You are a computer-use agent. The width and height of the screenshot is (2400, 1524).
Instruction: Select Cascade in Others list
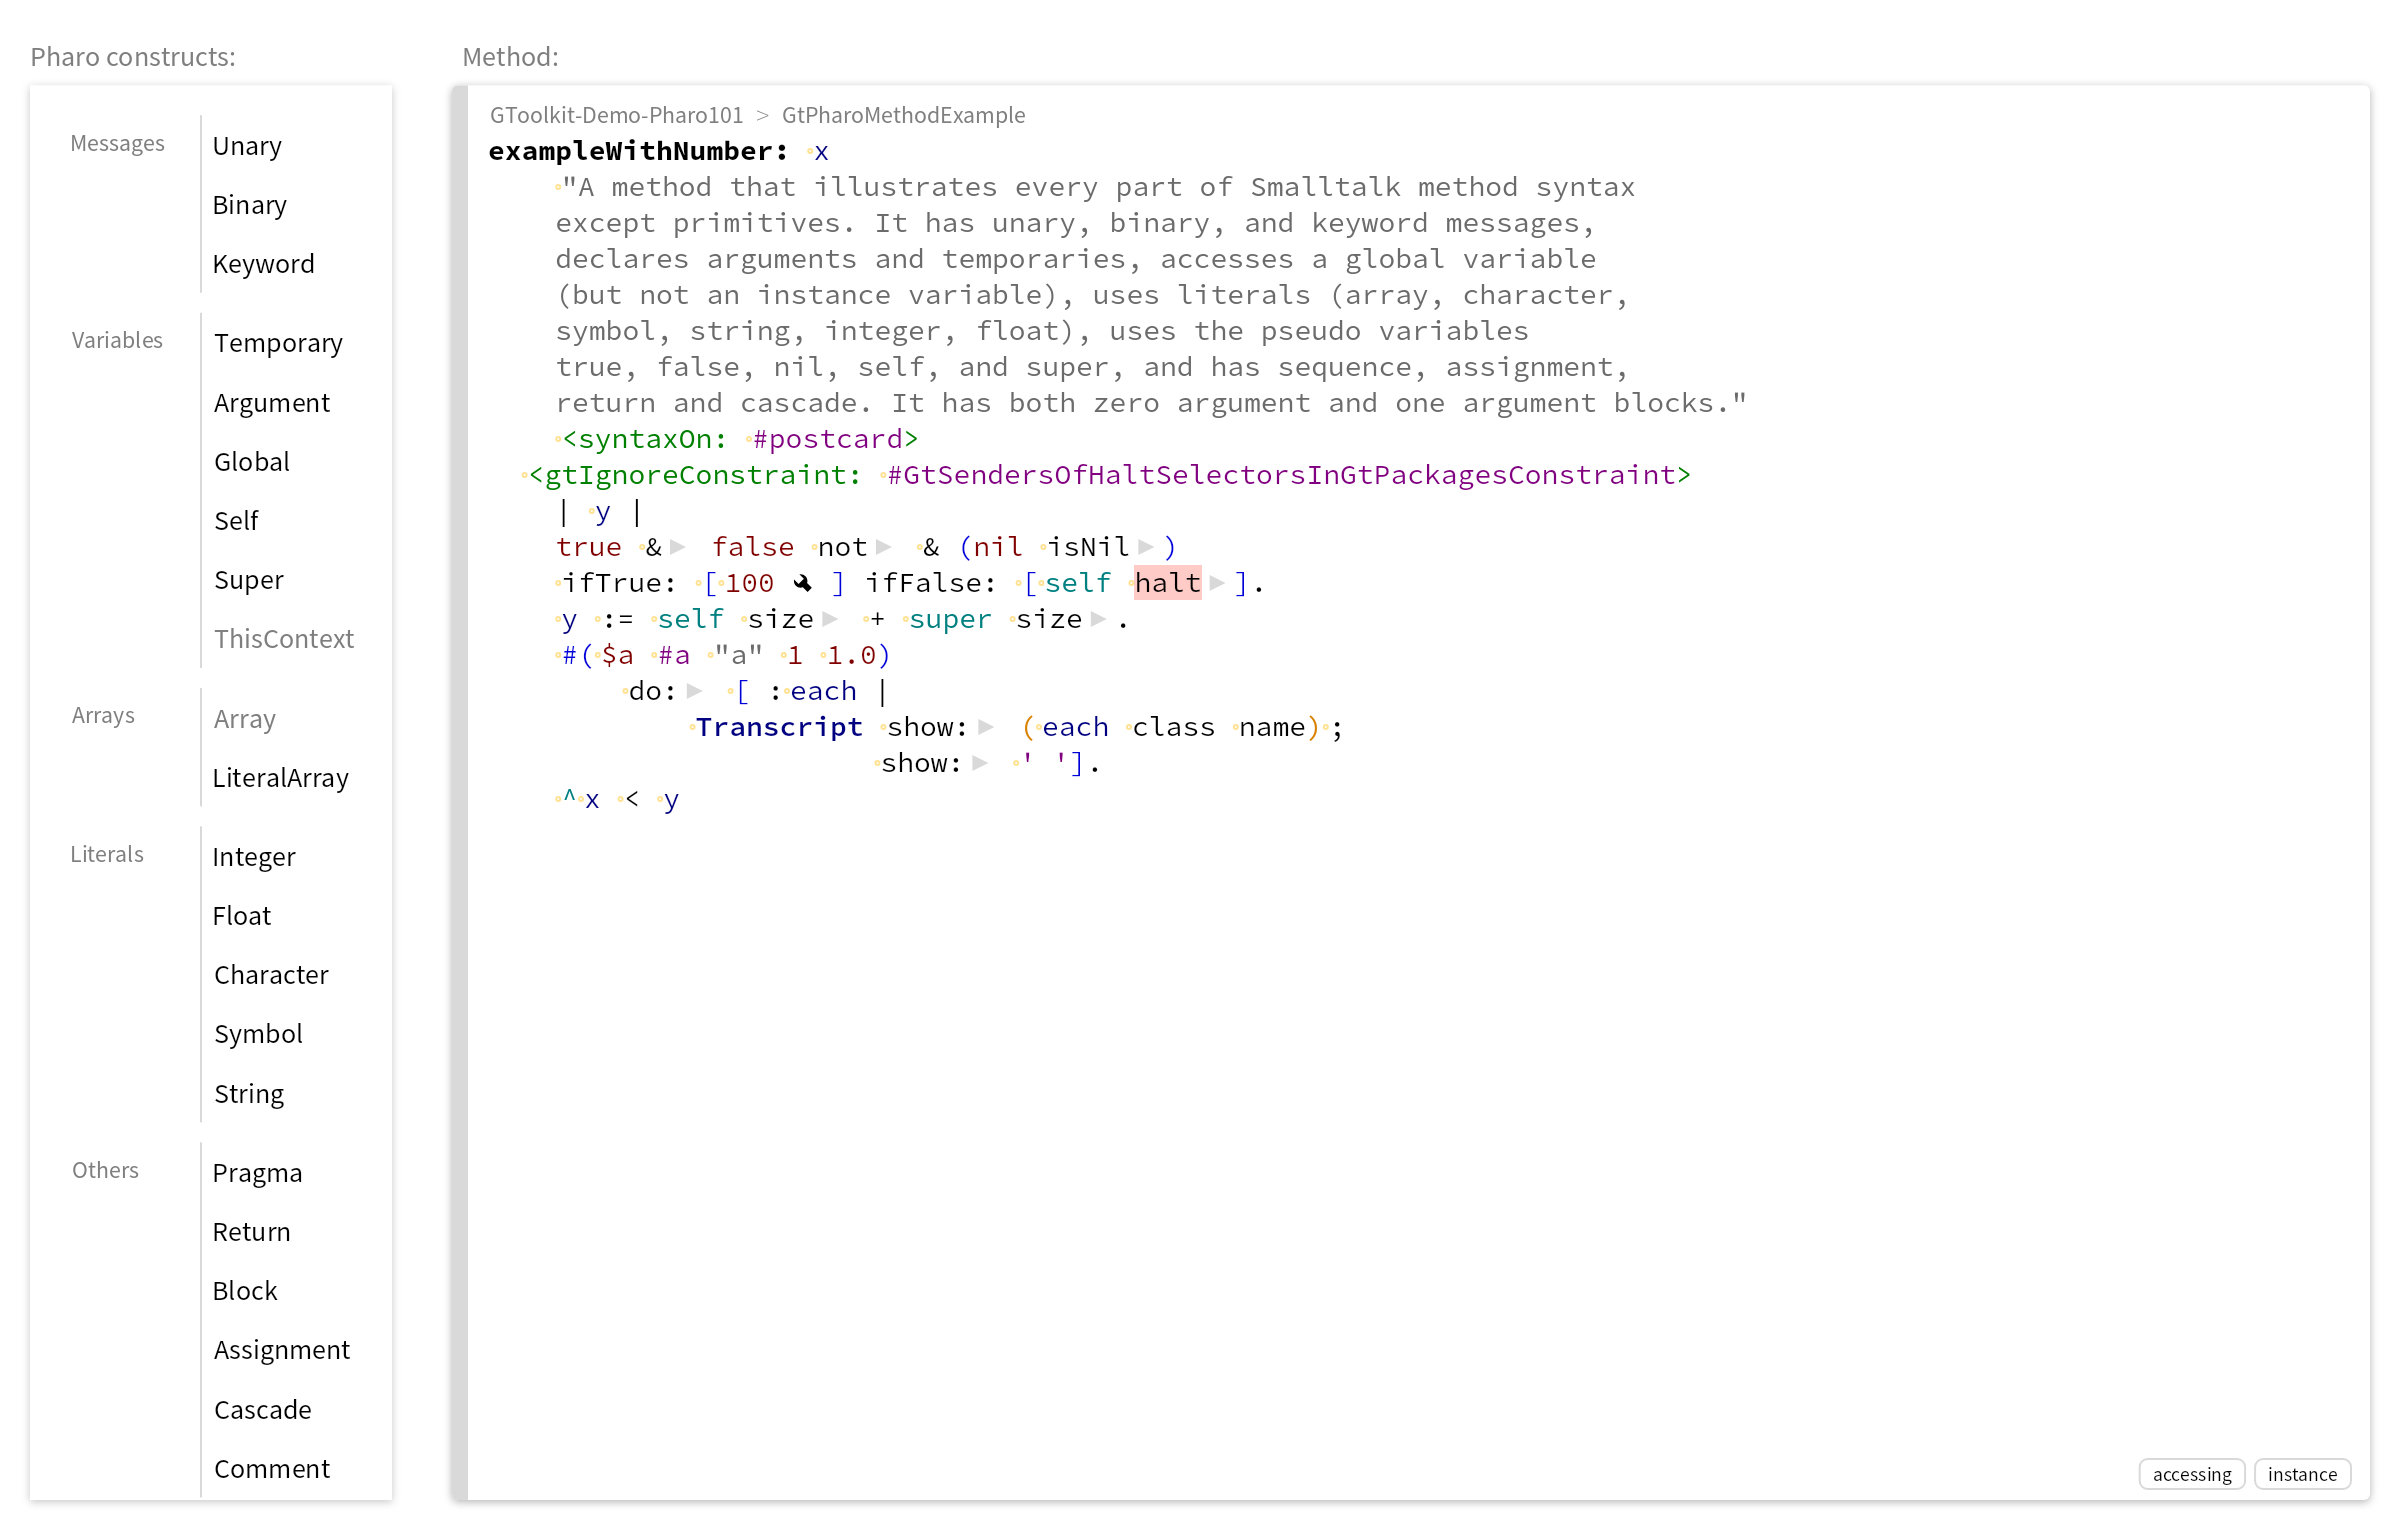(x=263, y=1410)
